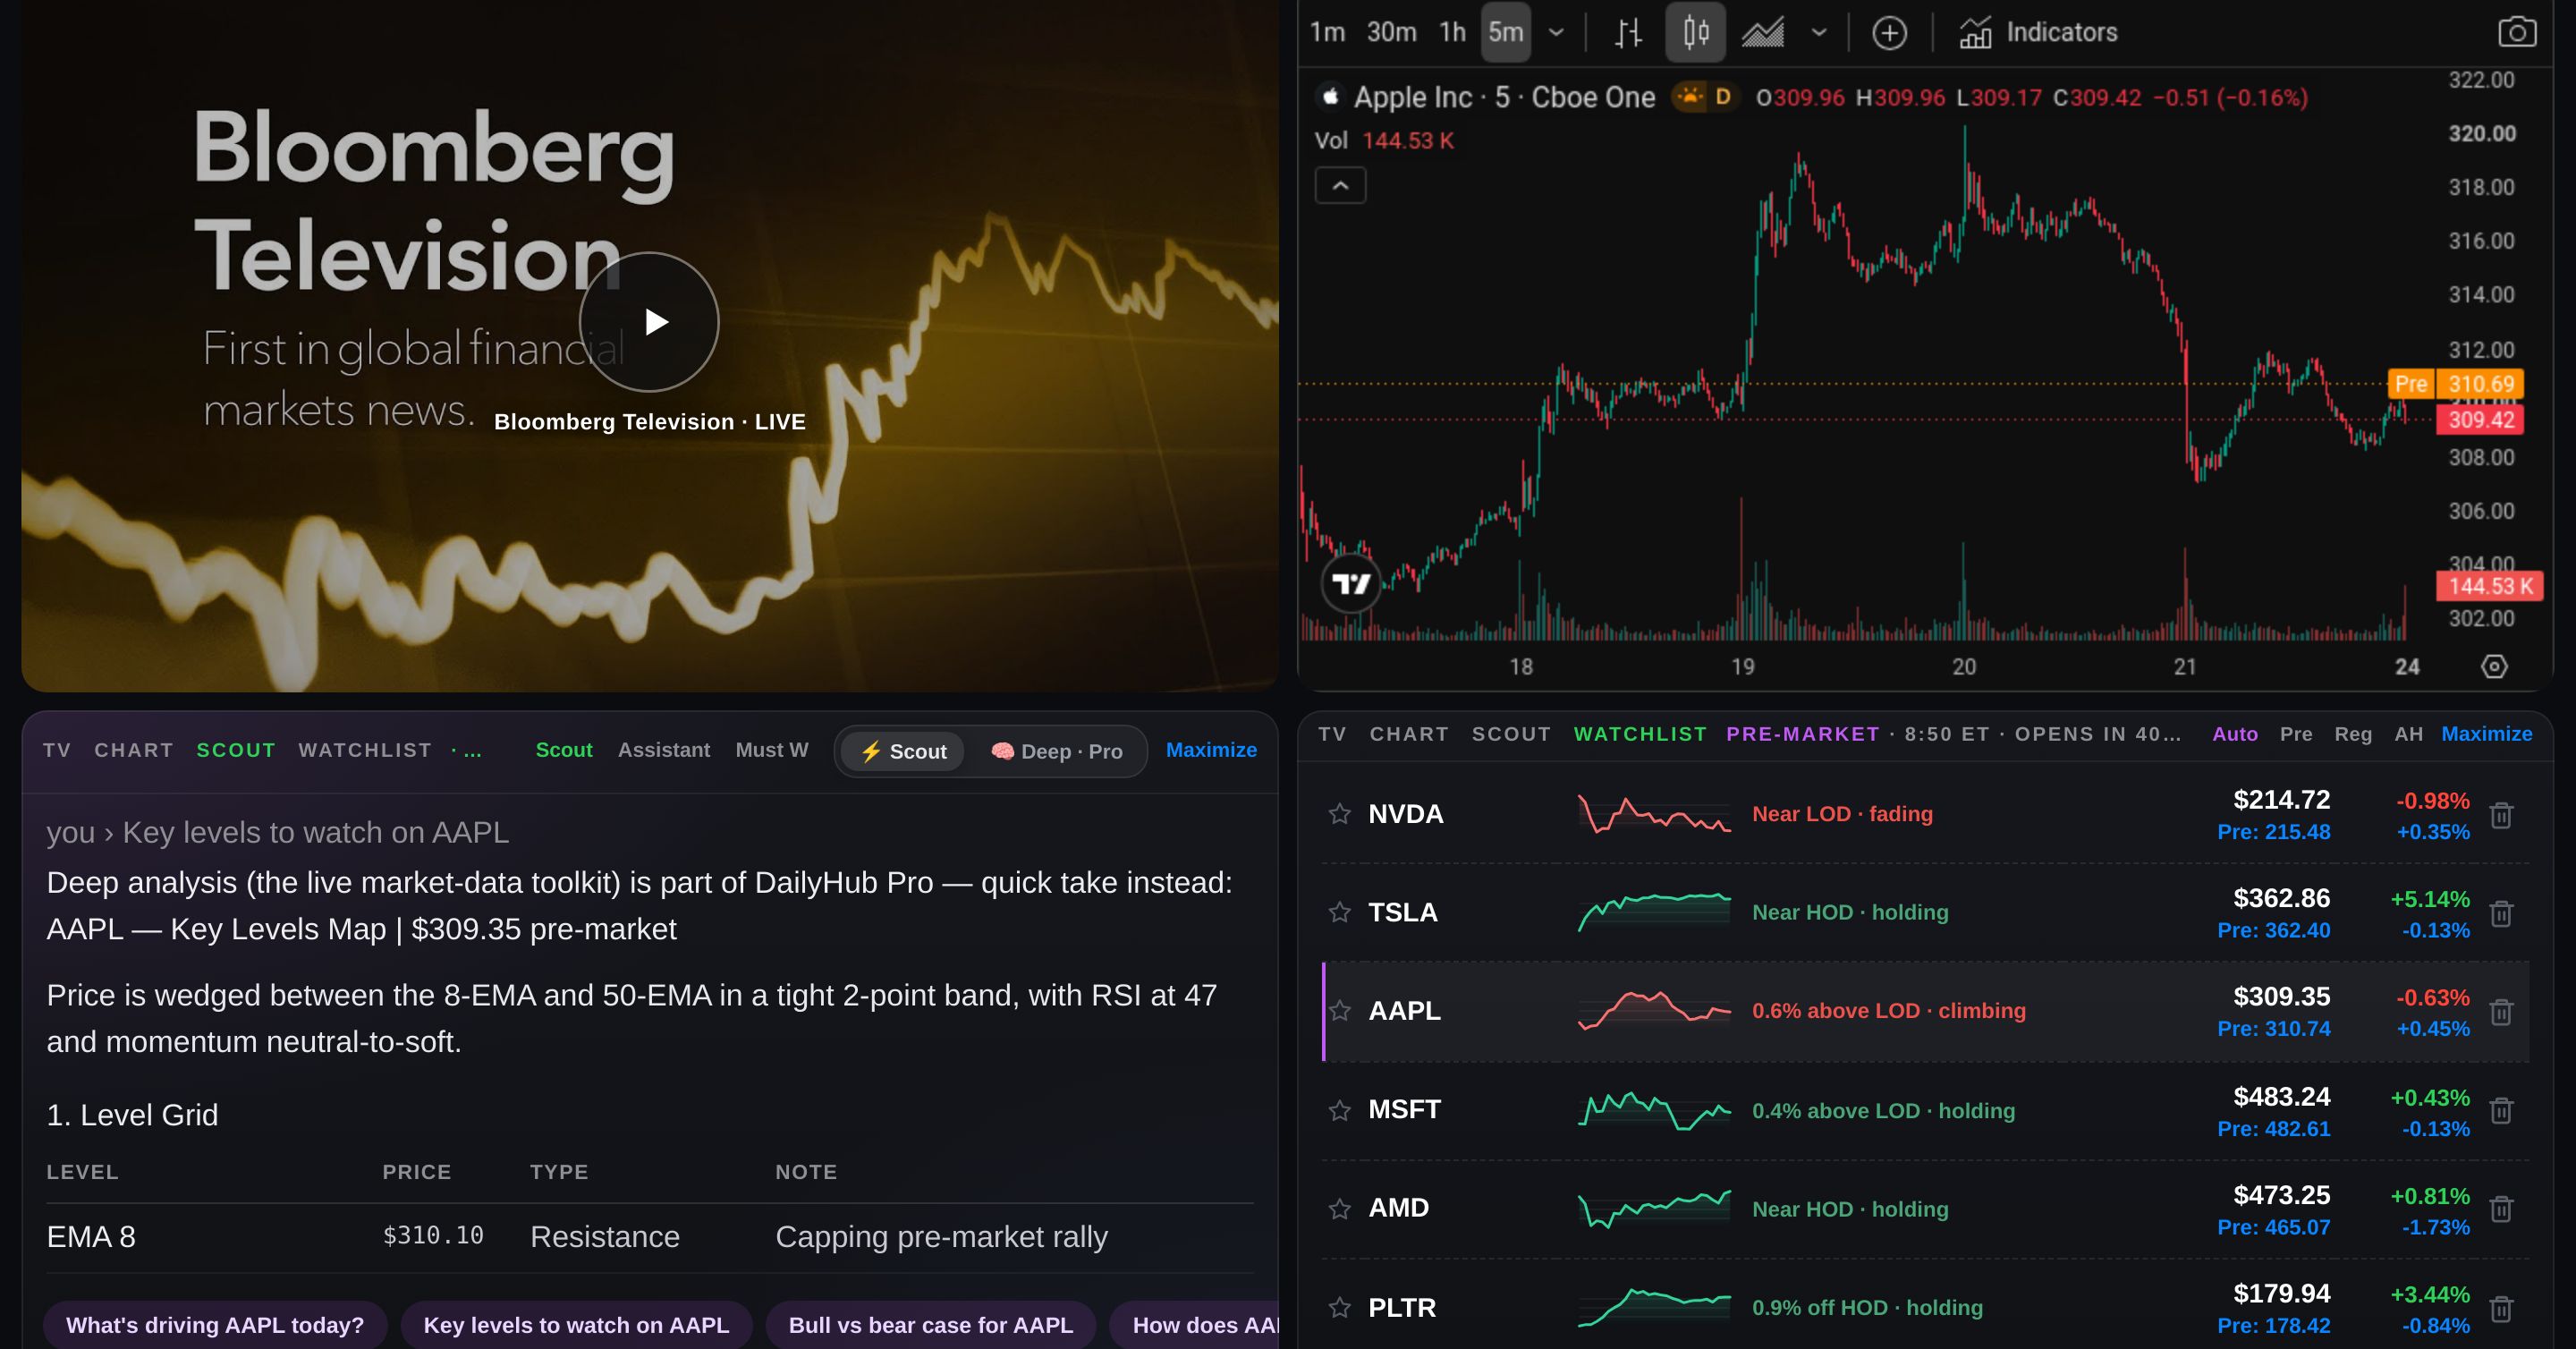The height and width of the screenshot is (1349, 2576).
Task: Select the 30m chart interval
Action: pyautogui.click(x=1391, y=32)
